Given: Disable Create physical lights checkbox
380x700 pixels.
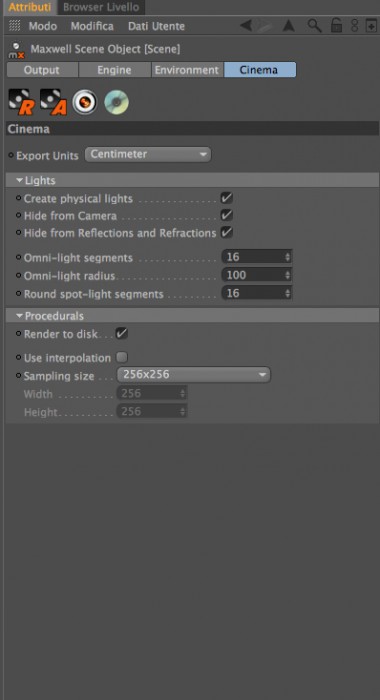Looking at the screenshot, I should coord(227,198).
